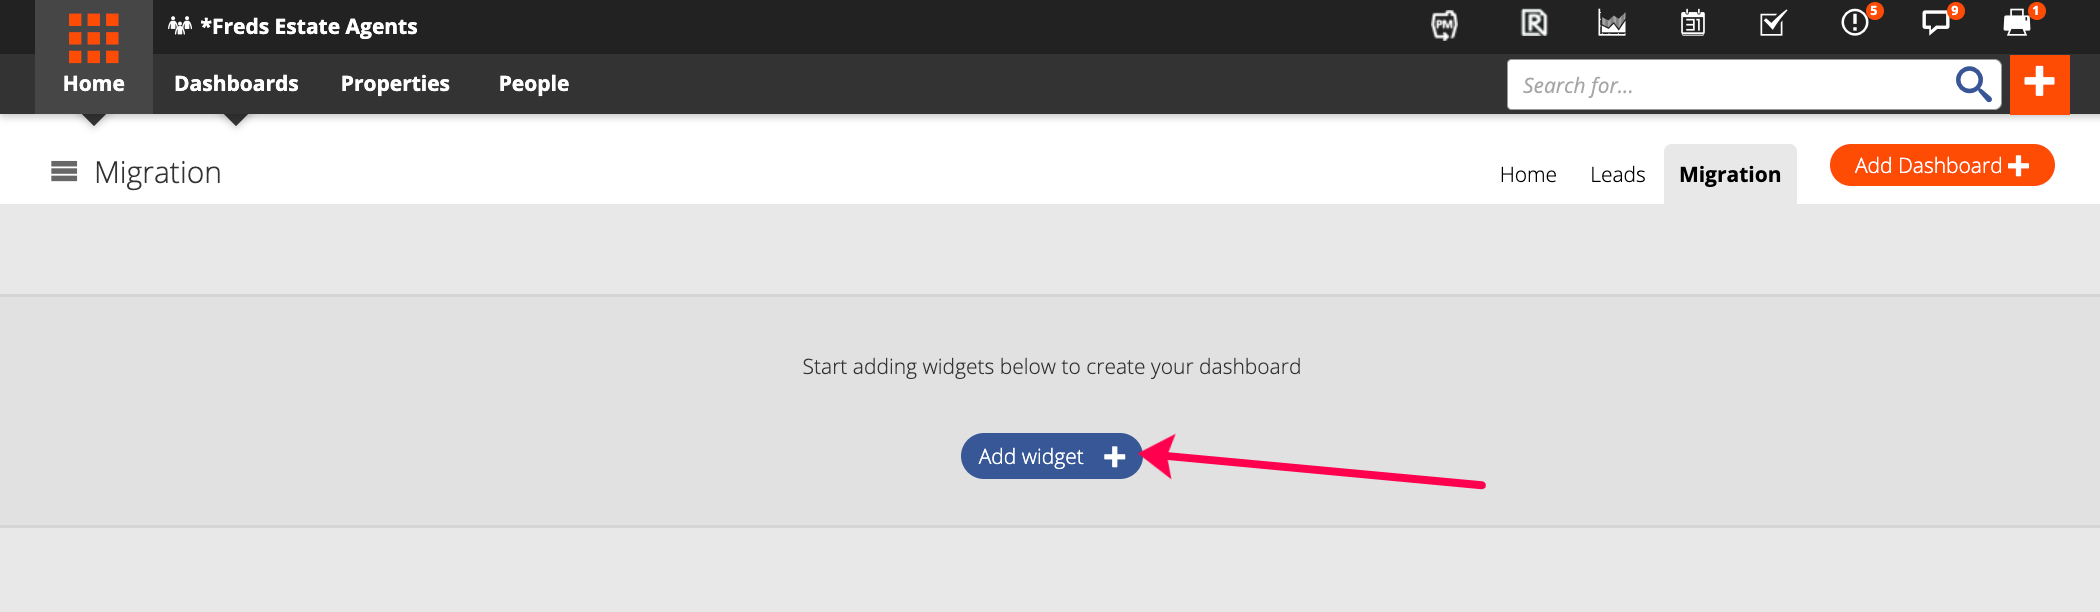2100x612 pixels.
Task: Open the Home menu in navigation bar
Action: click(94, 84)
